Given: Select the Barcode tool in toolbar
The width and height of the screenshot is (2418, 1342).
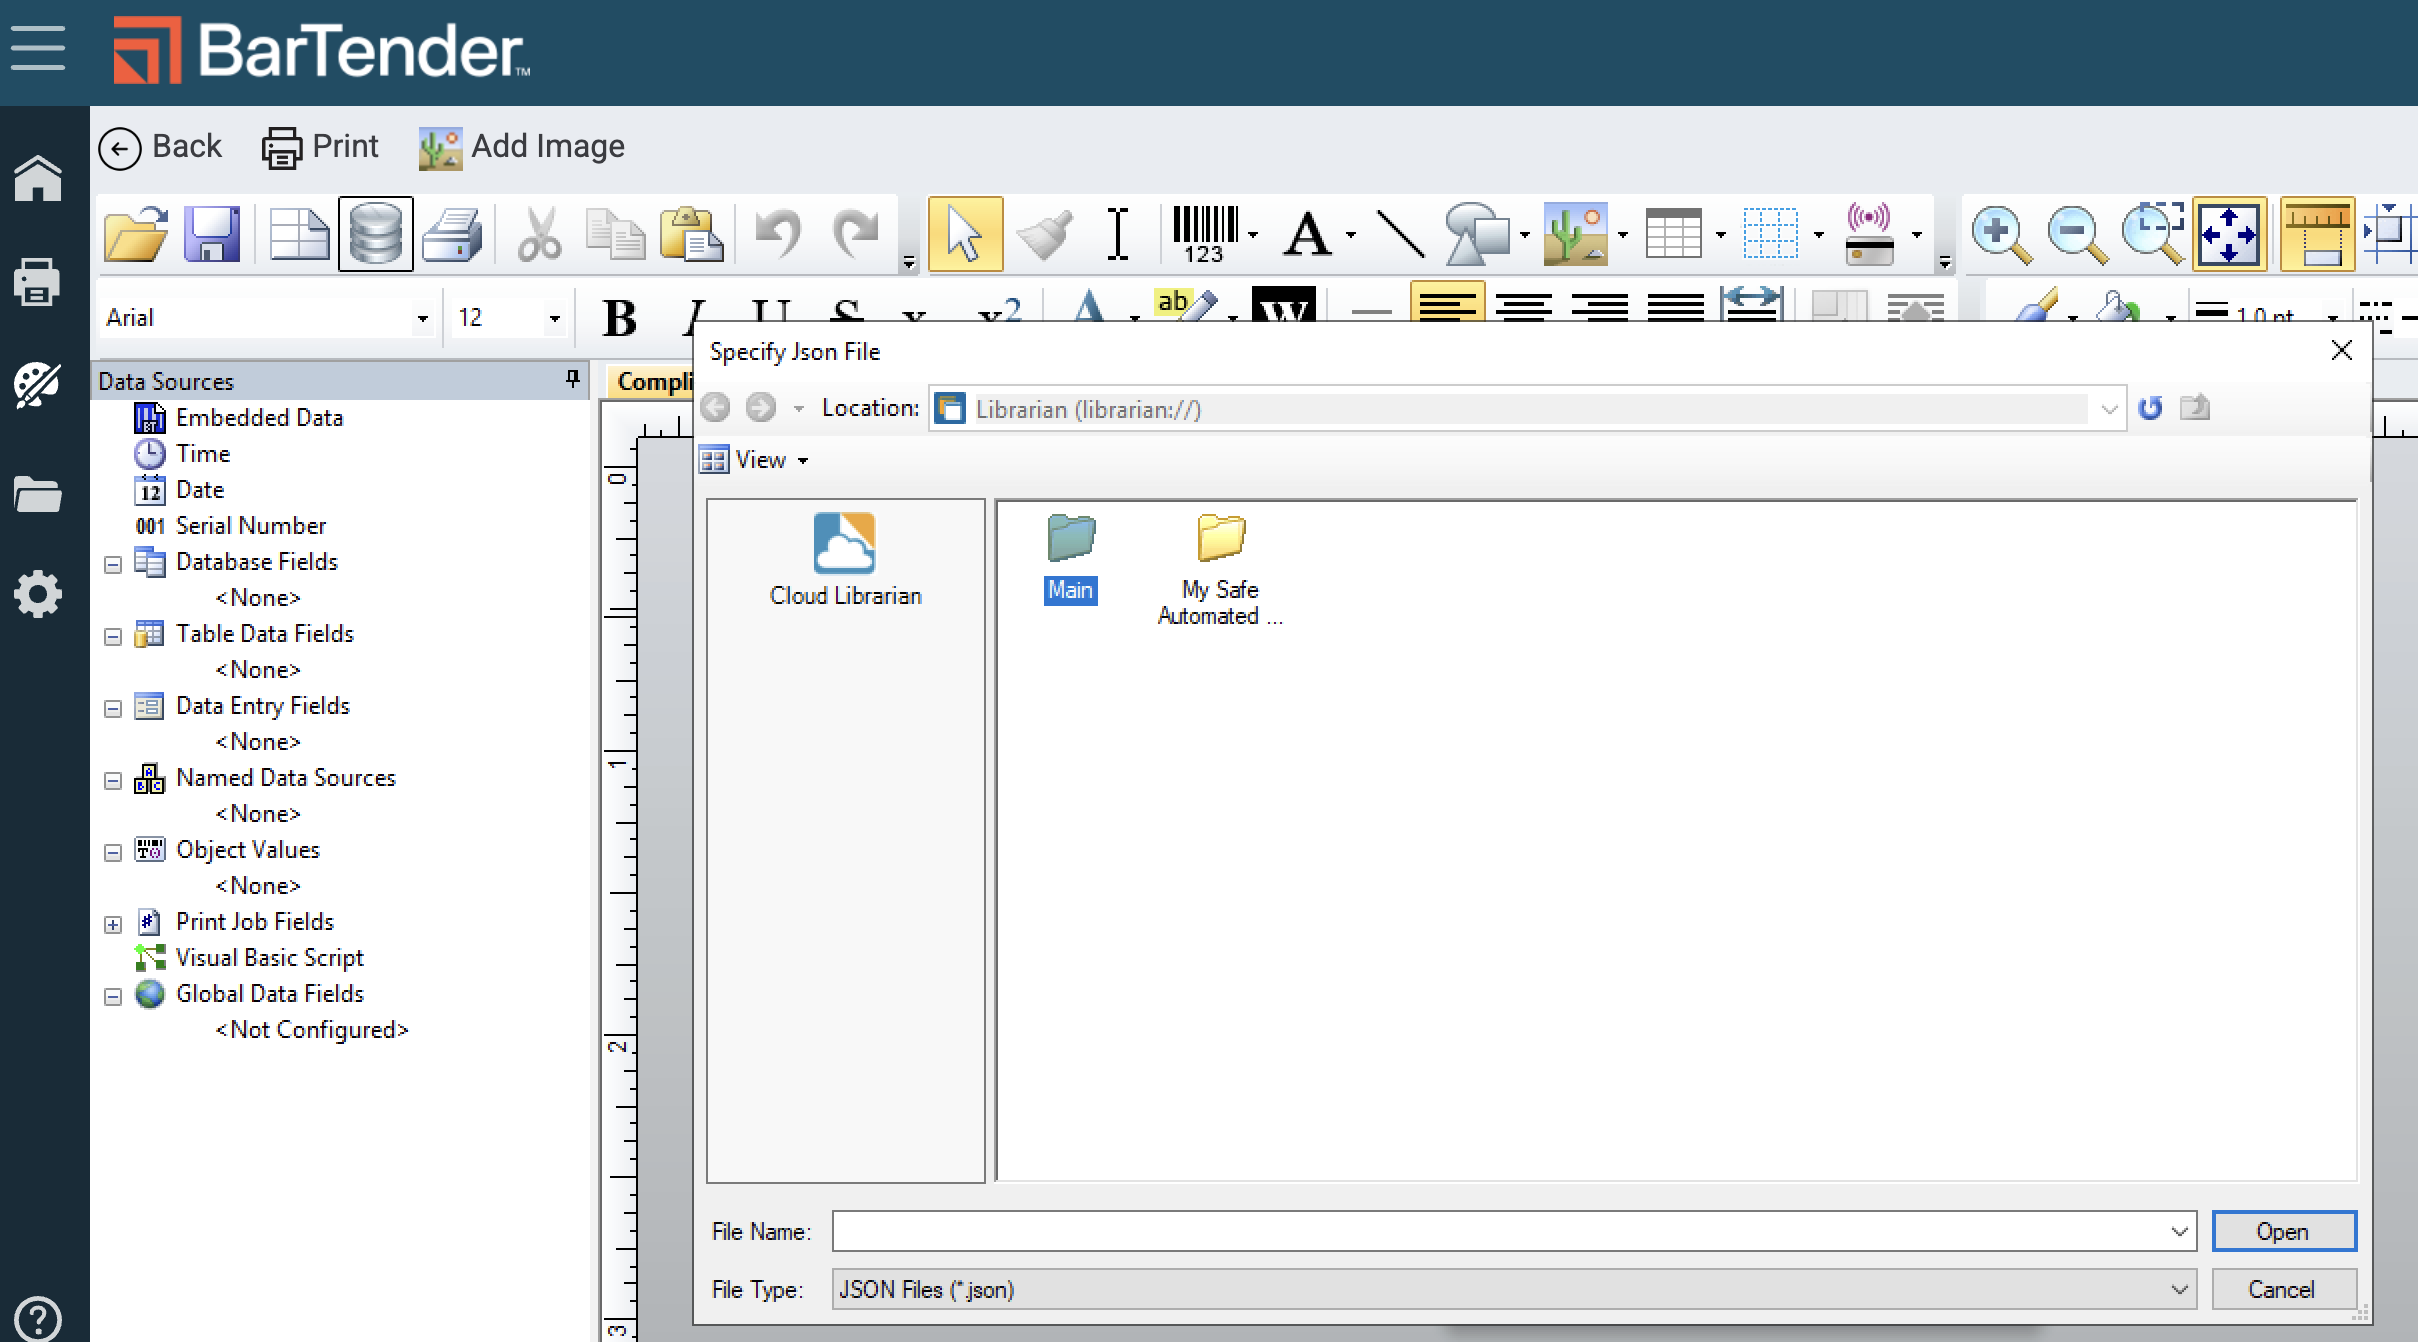Looking at the screenshot, I should [x=1204, y=234].
